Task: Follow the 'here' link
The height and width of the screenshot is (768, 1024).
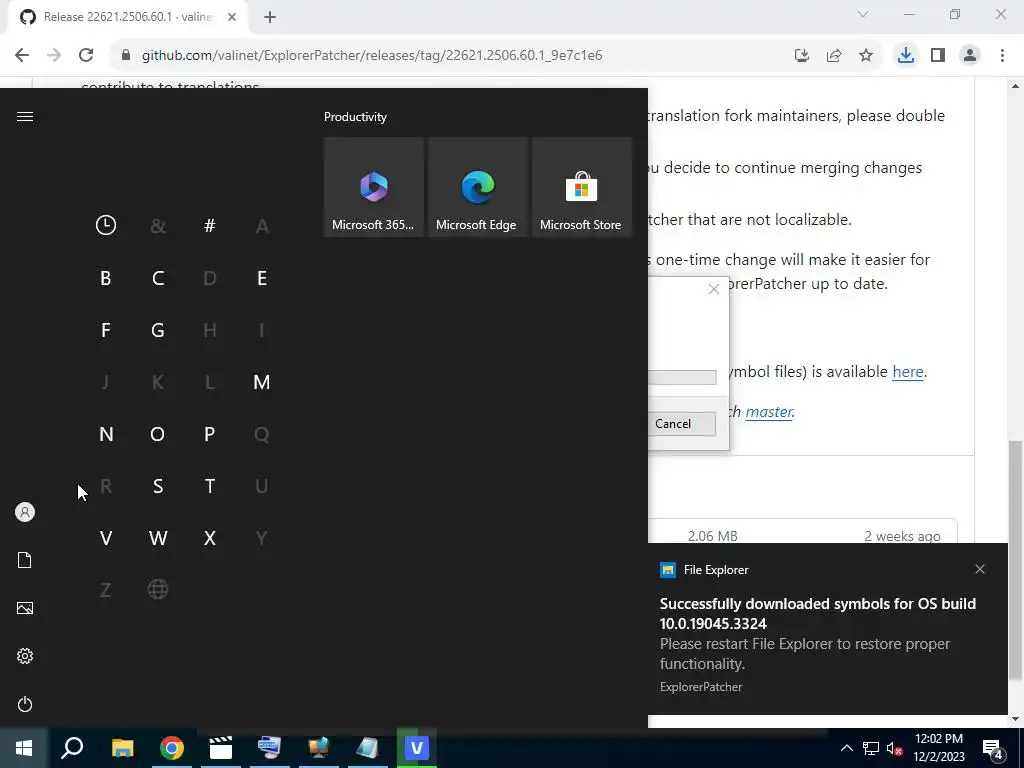Action: click(x=908, y=372)
